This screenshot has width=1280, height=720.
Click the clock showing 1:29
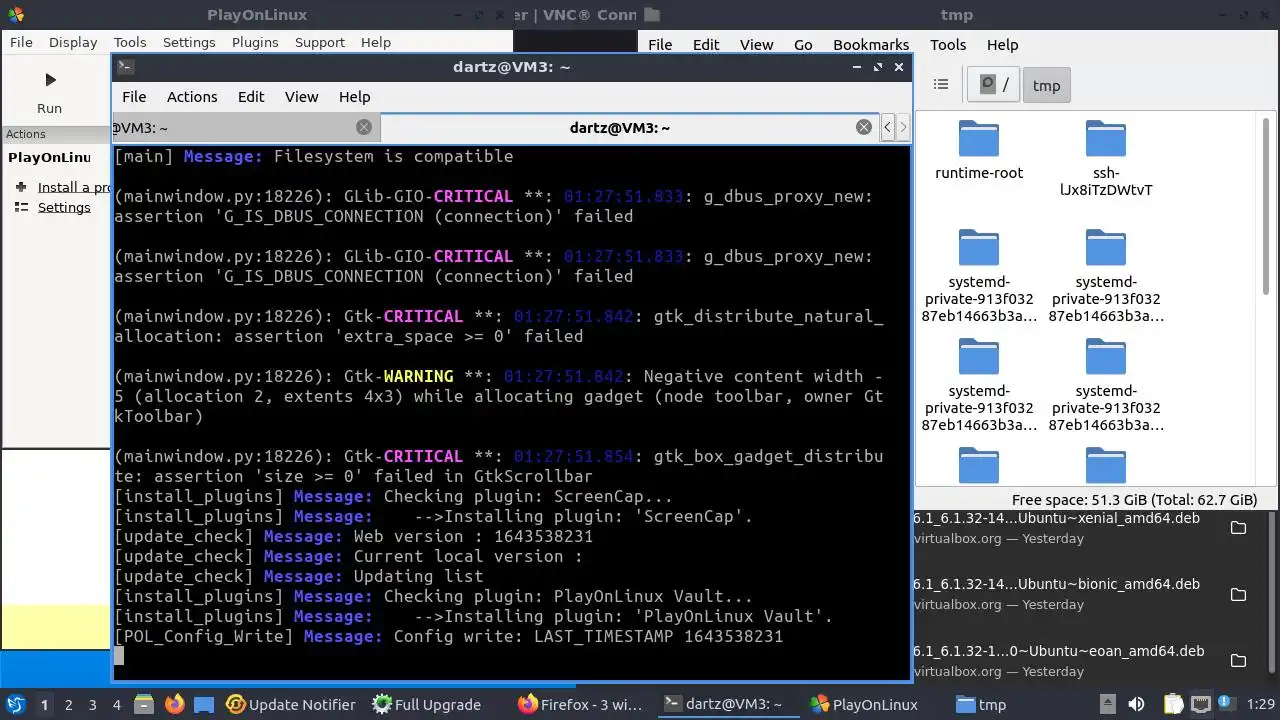point(1260,704)
